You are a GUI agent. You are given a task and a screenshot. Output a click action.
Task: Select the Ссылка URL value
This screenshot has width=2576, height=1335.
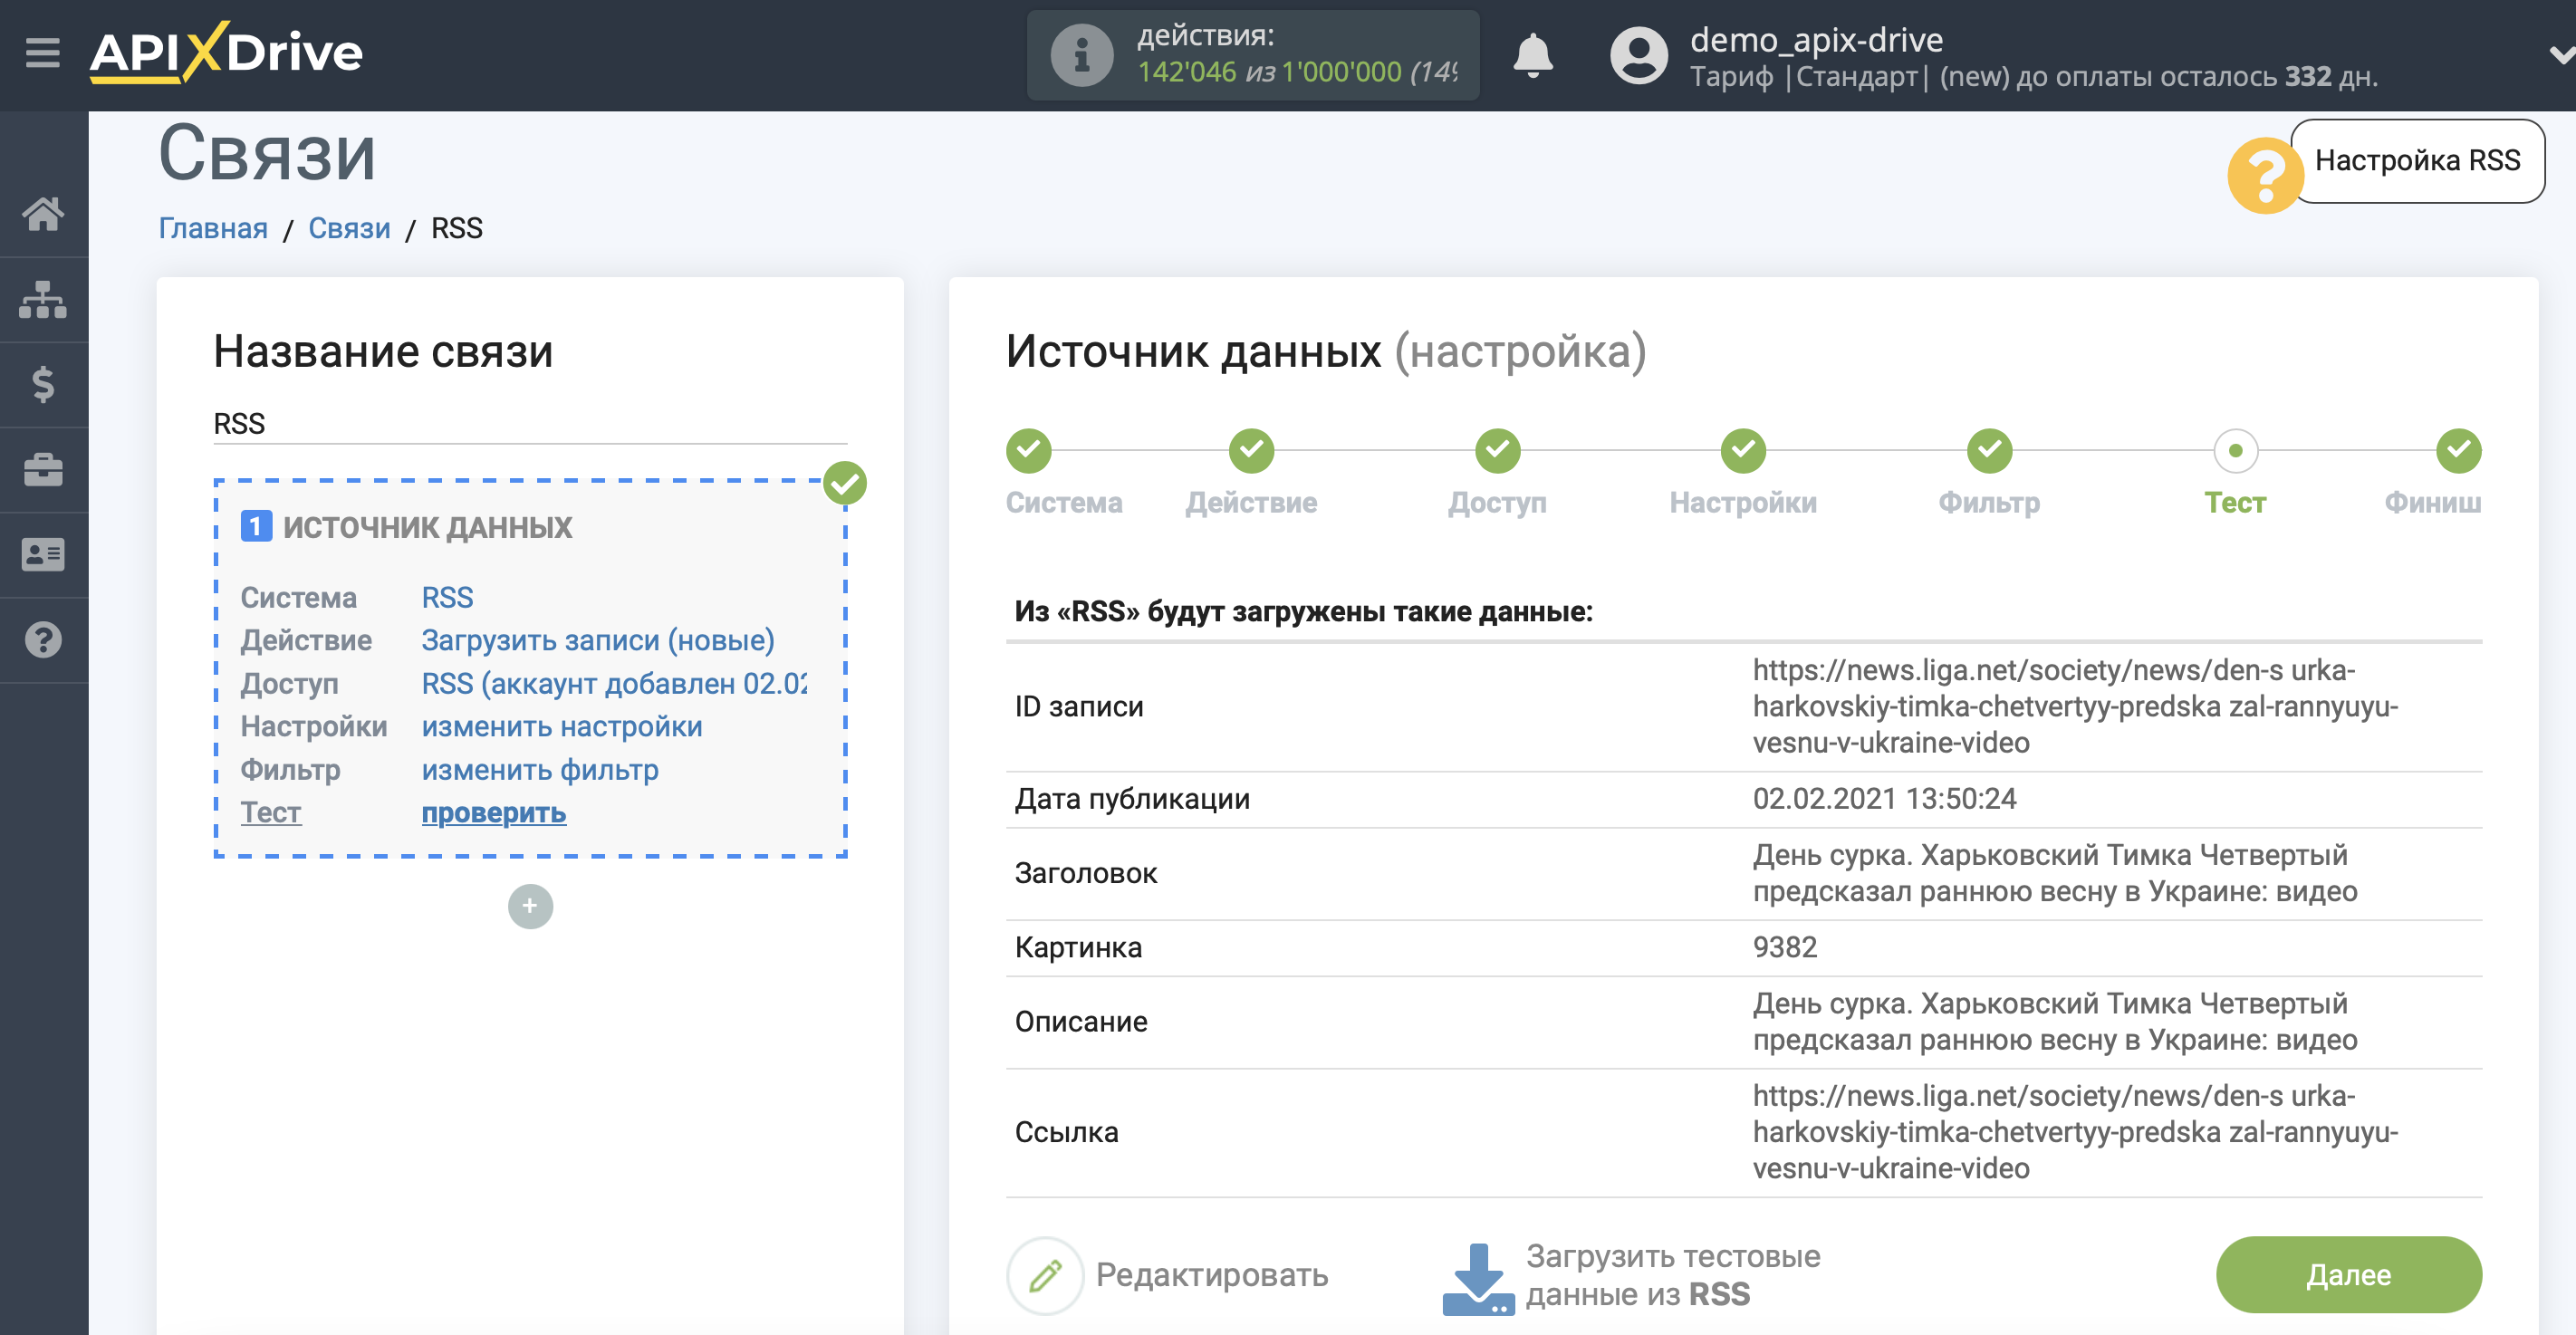2075,1132
